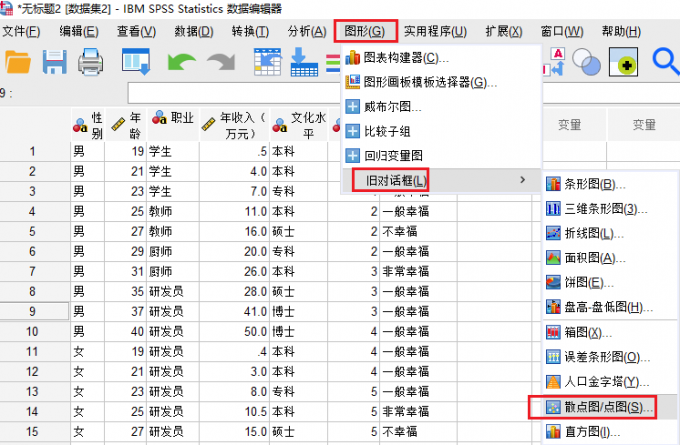The width and height of the screenshot is (680, 445).
Task: Choose 人口金字塔(Y) from submenu
Action: coord(609,382)
